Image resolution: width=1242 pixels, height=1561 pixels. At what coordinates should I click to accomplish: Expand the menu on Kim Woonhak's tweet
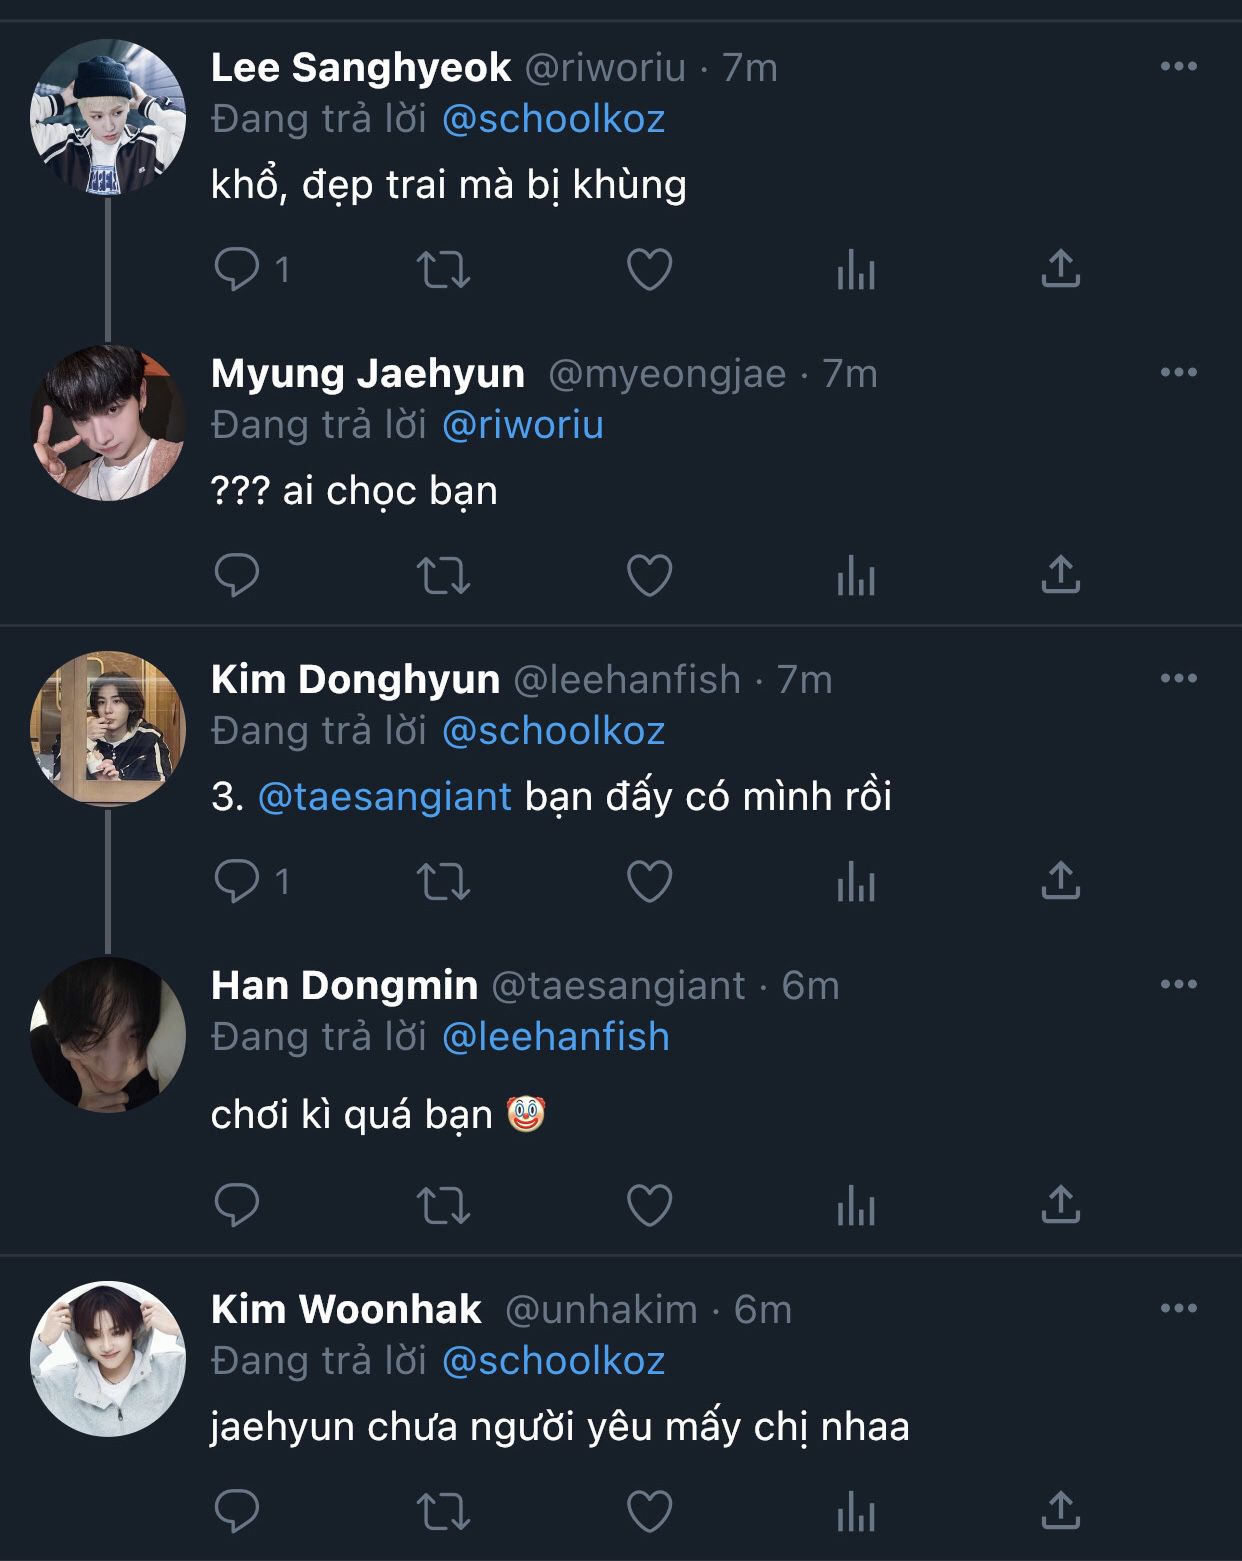click(1178, 1309)
